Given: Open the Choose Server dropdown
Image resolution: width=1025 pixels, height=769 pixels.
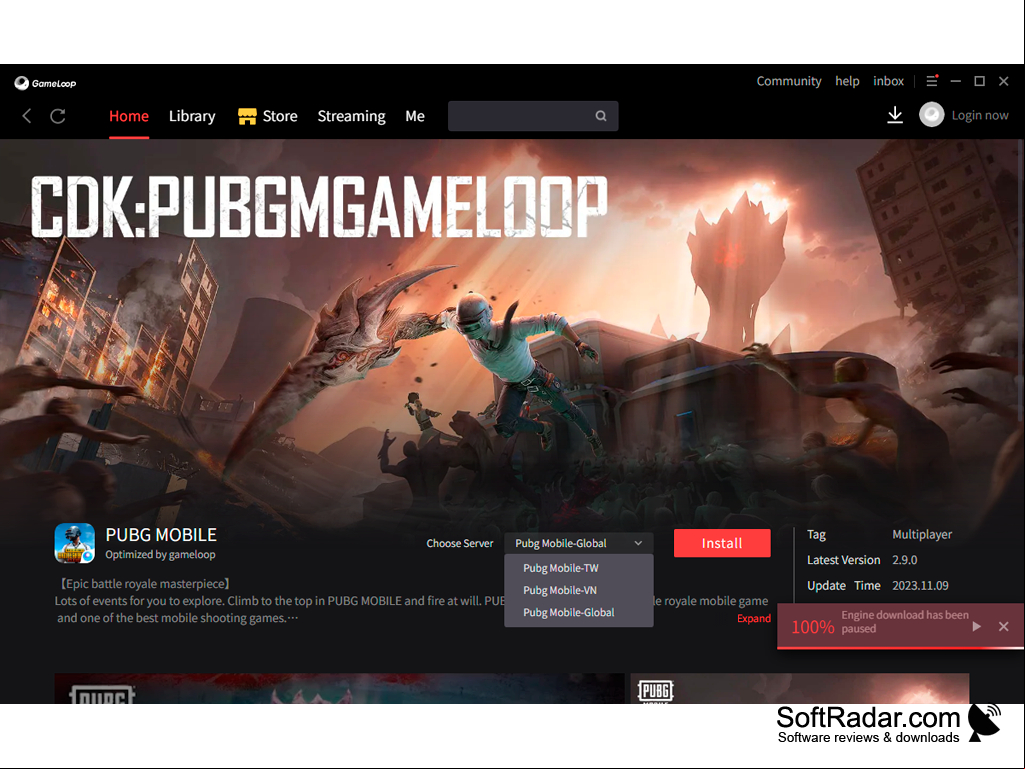Looking at the screenshot, I should click(579, 543).
